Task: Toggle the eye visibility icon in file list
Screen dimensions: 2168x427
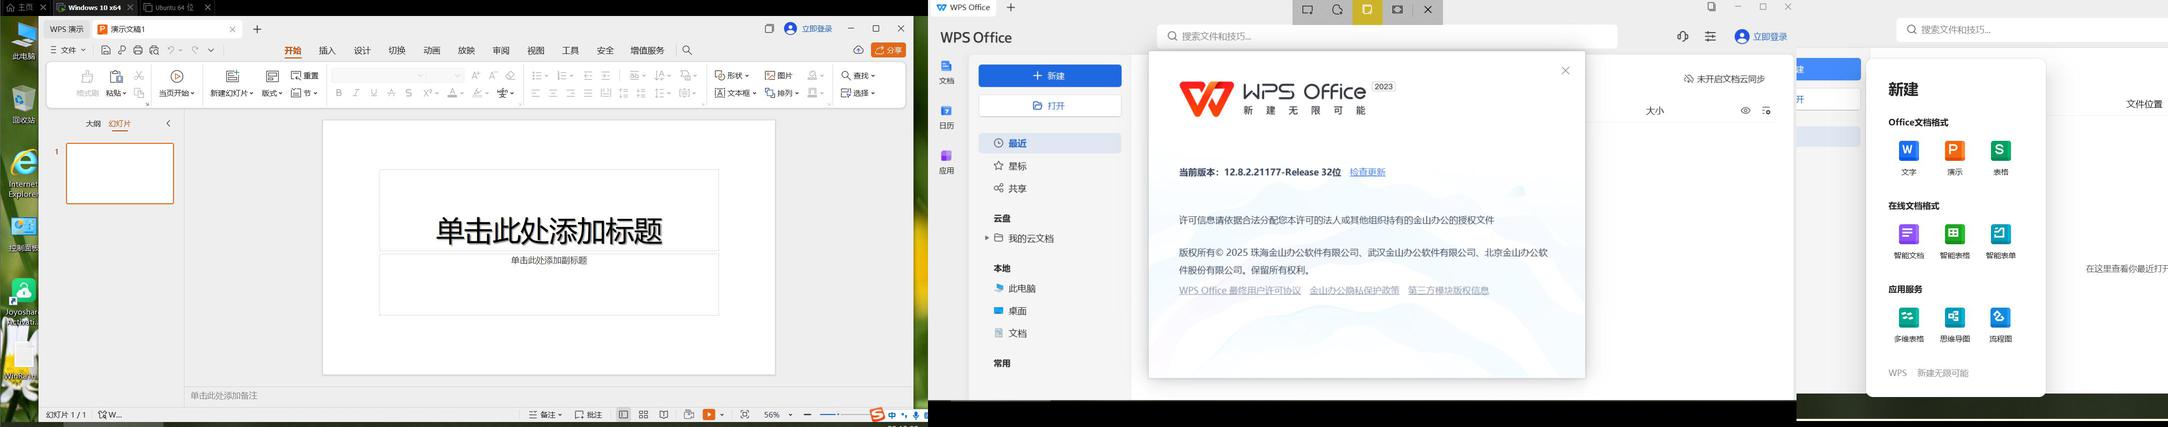Action: pos(1745,111)
